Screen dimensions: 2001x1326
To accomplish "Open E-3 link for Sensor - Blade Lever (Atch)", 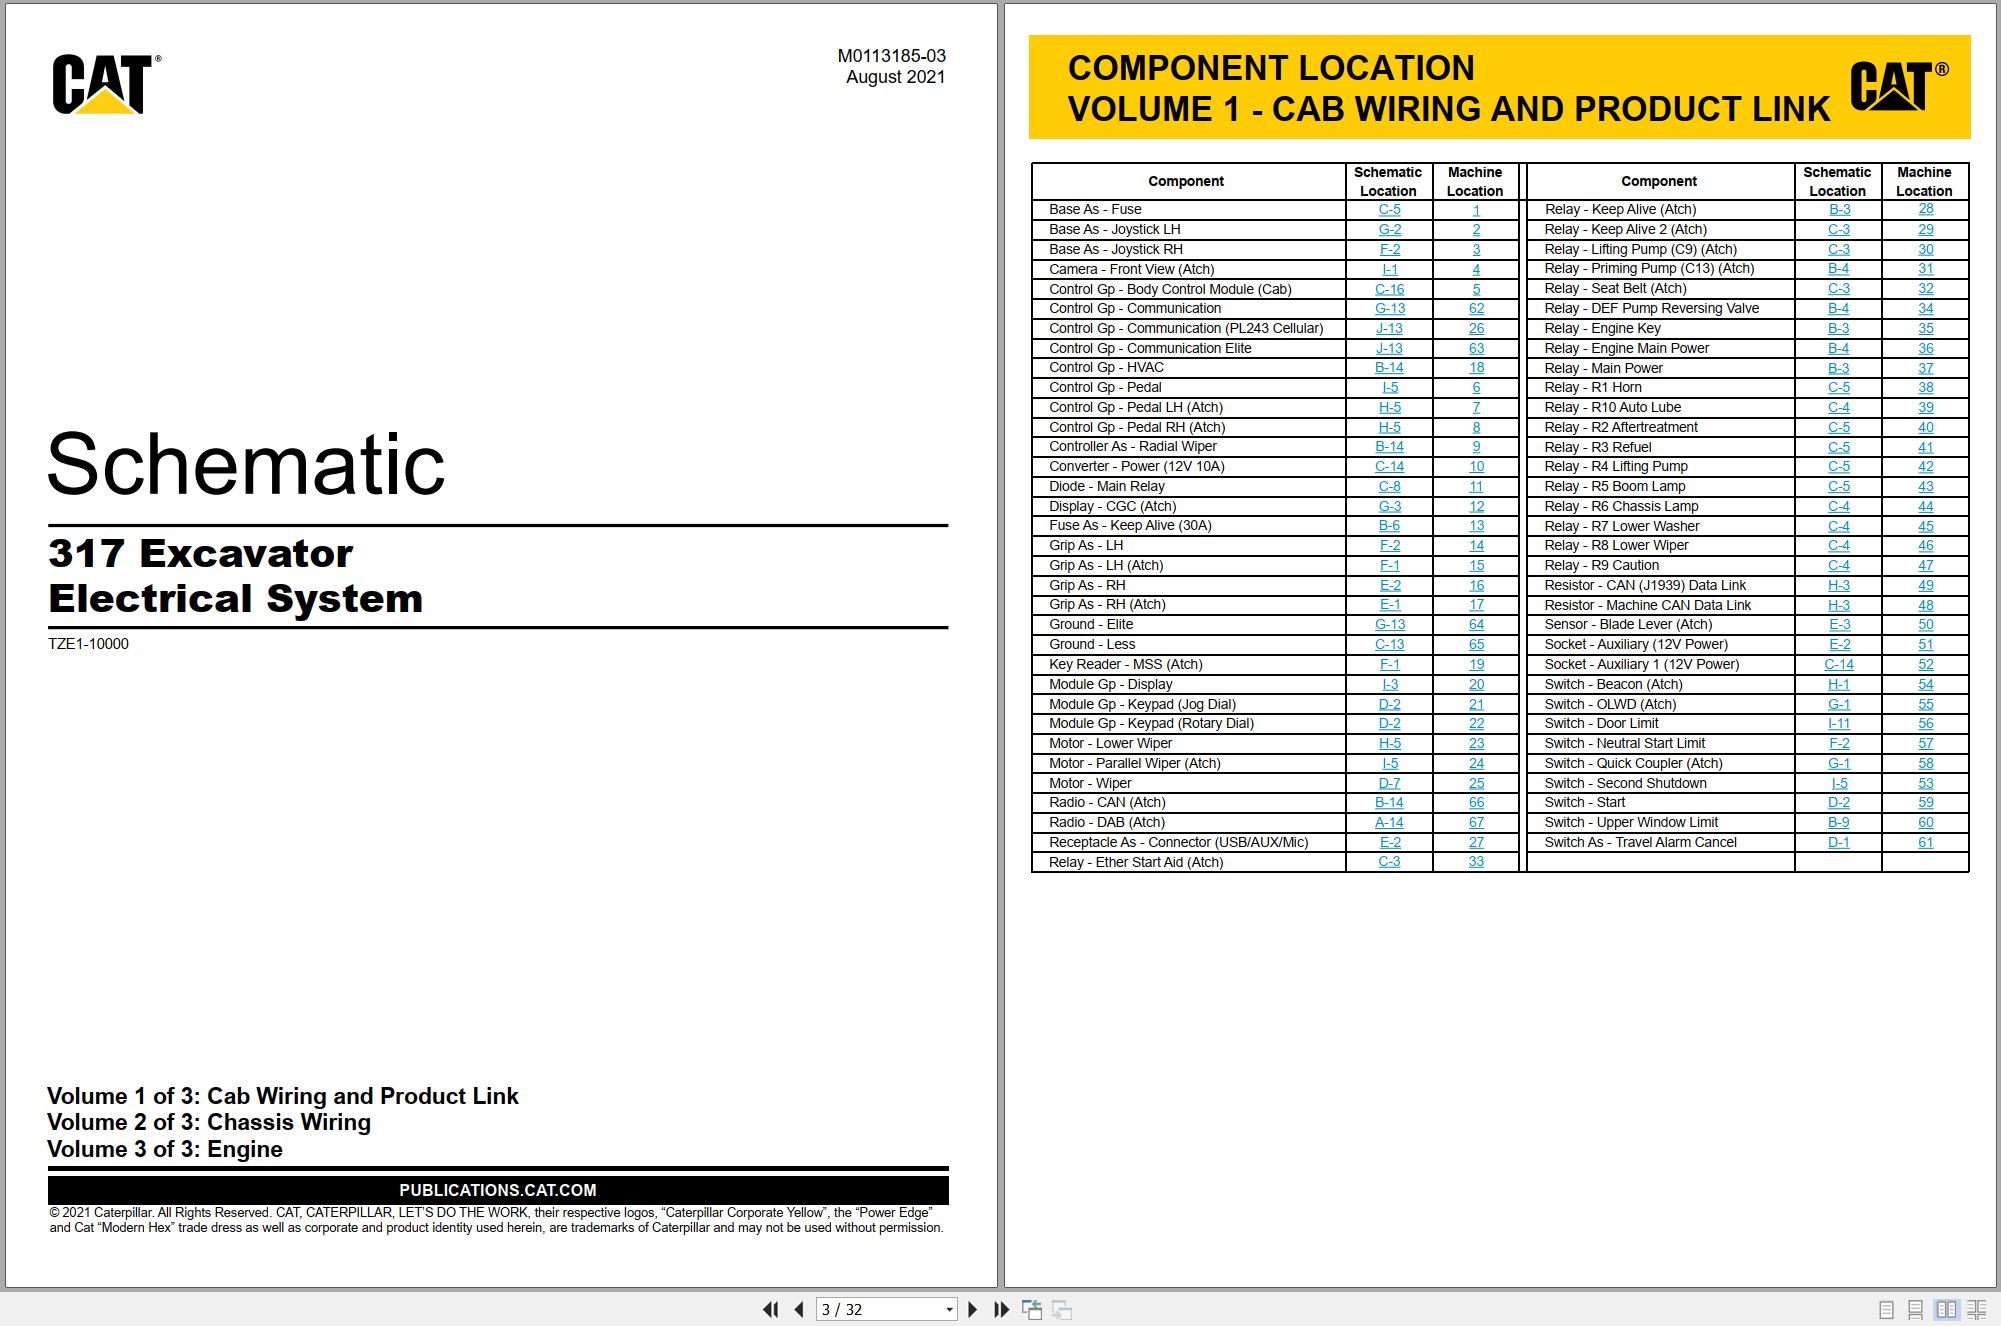I will point(1839,625).
